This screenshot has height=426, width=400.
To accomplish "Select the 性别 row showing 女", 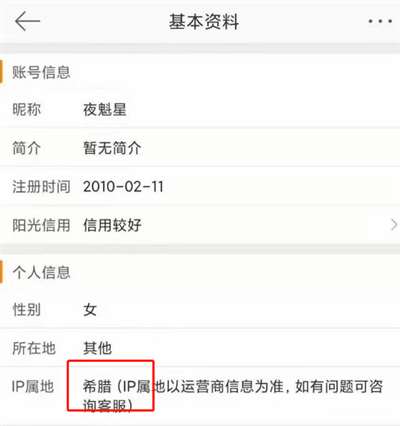I will (x=200, y=310).
